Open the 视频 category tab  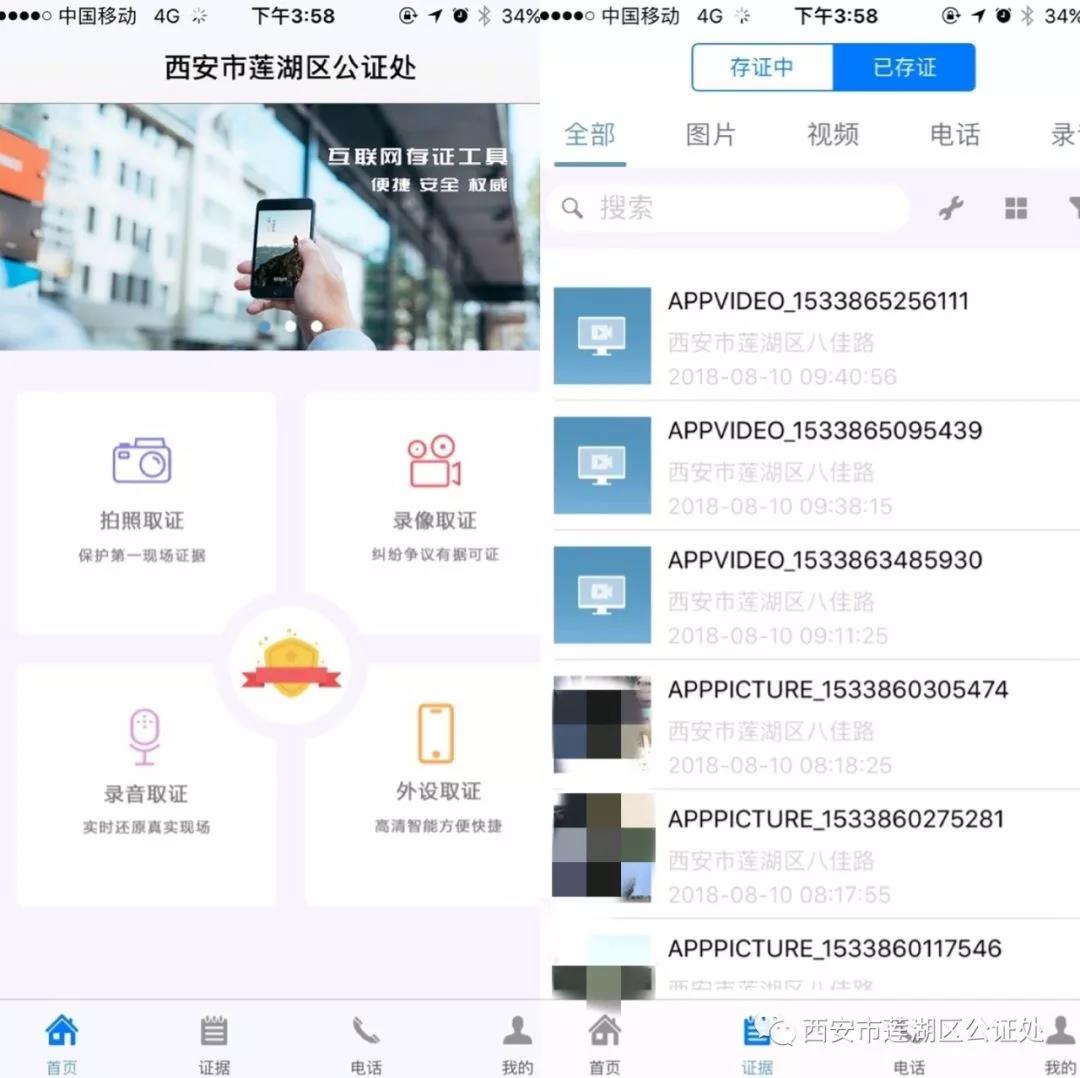[833, 135]
